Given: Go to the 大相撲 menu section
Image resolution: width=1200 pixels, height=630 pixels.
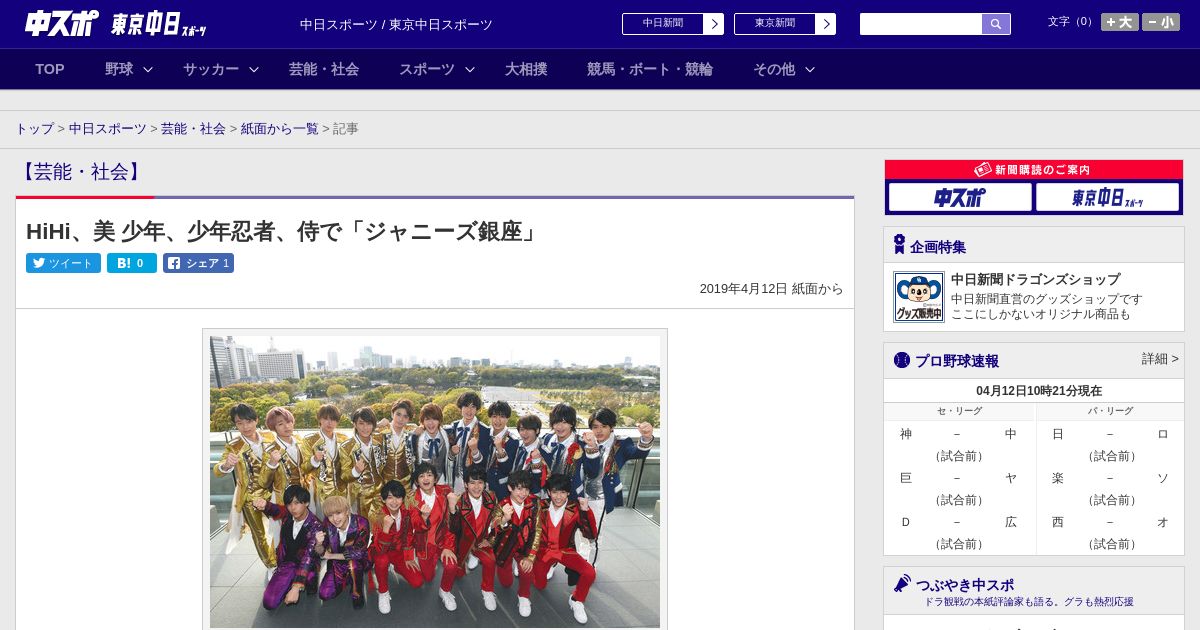Looking at the screenshot, I should pos(526,69).
